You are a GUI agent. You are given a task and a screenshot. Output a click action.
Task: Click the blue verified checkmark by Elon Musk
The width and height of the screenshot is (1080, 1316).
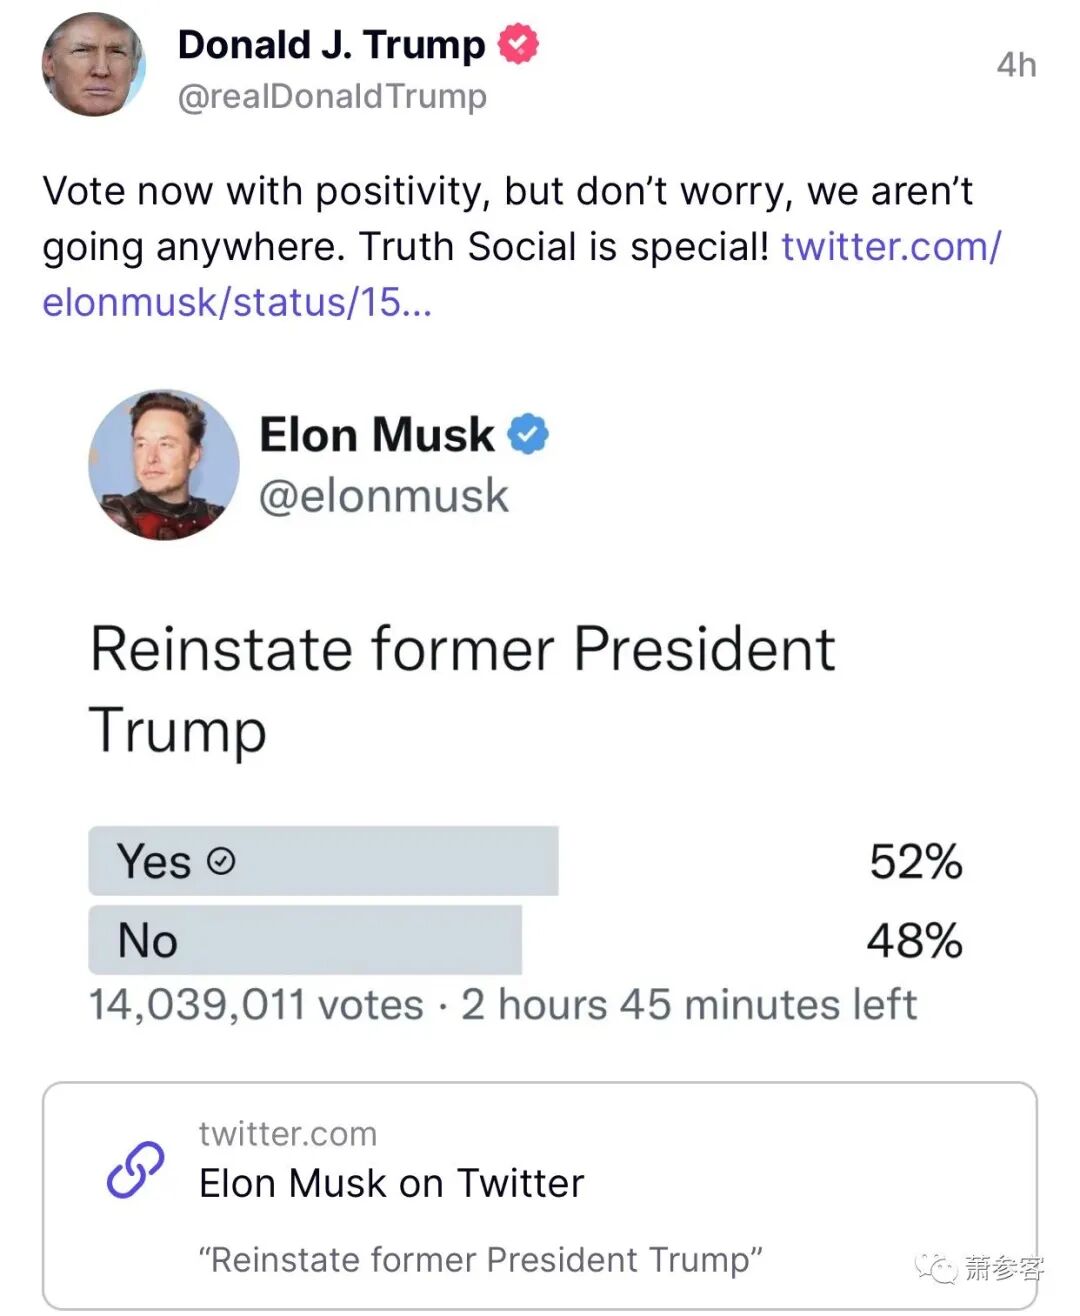[528, 435]
